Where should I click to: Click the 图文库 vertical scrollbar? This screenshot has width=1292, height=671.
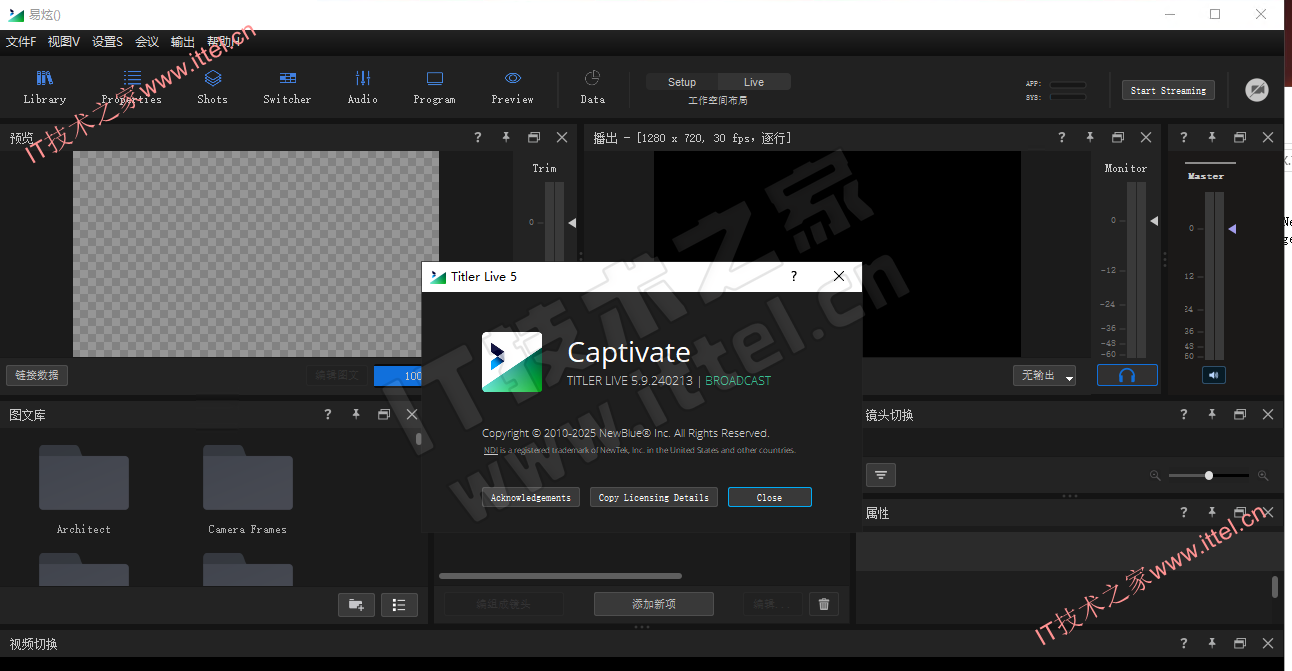(418, 439)
